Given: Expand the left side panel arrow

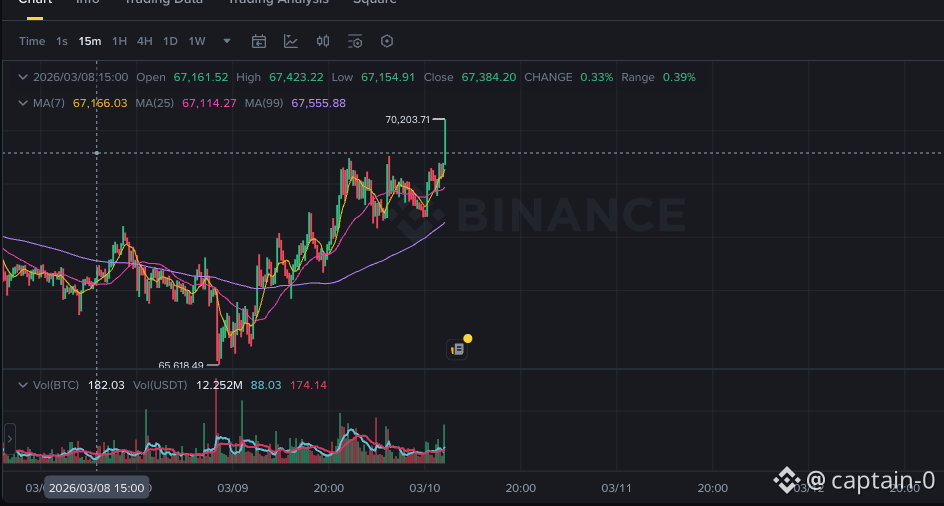Looking at the screenshot, I should (9, 439).
